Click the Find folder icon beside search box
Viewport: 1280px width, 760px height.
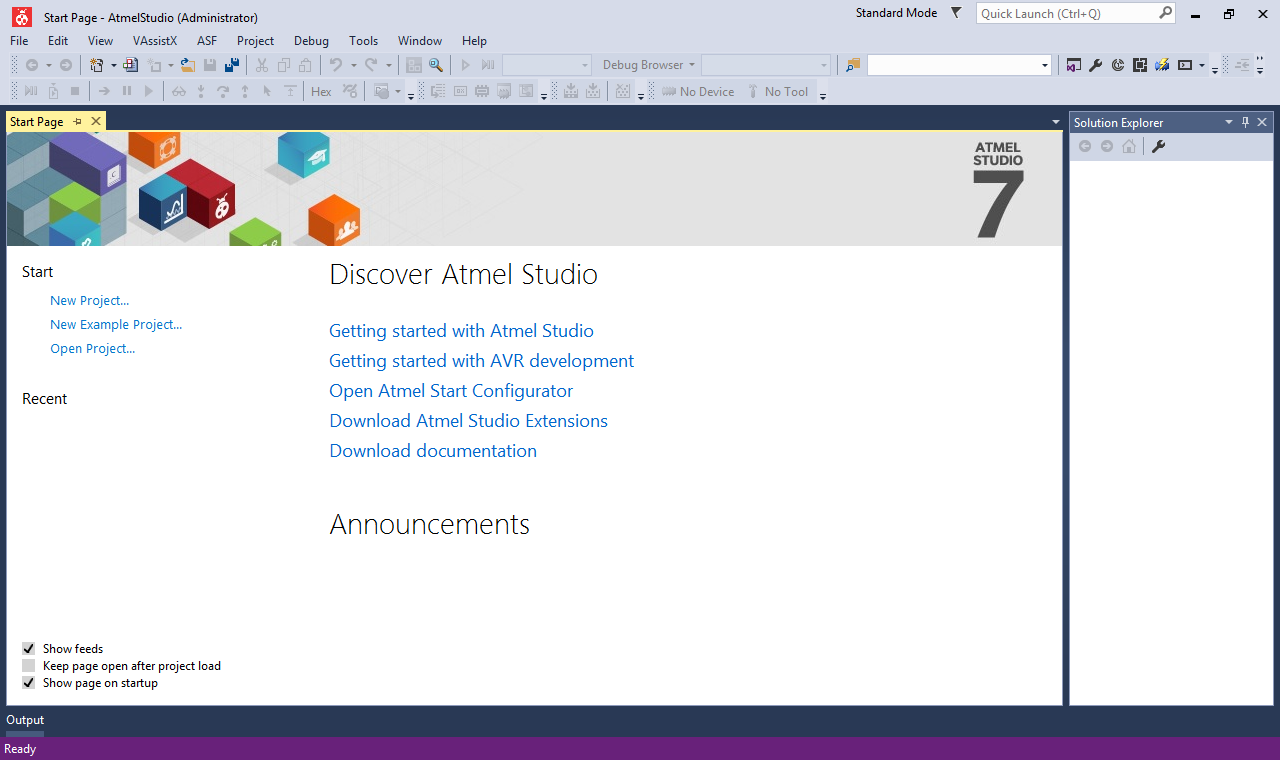point(853,65)
